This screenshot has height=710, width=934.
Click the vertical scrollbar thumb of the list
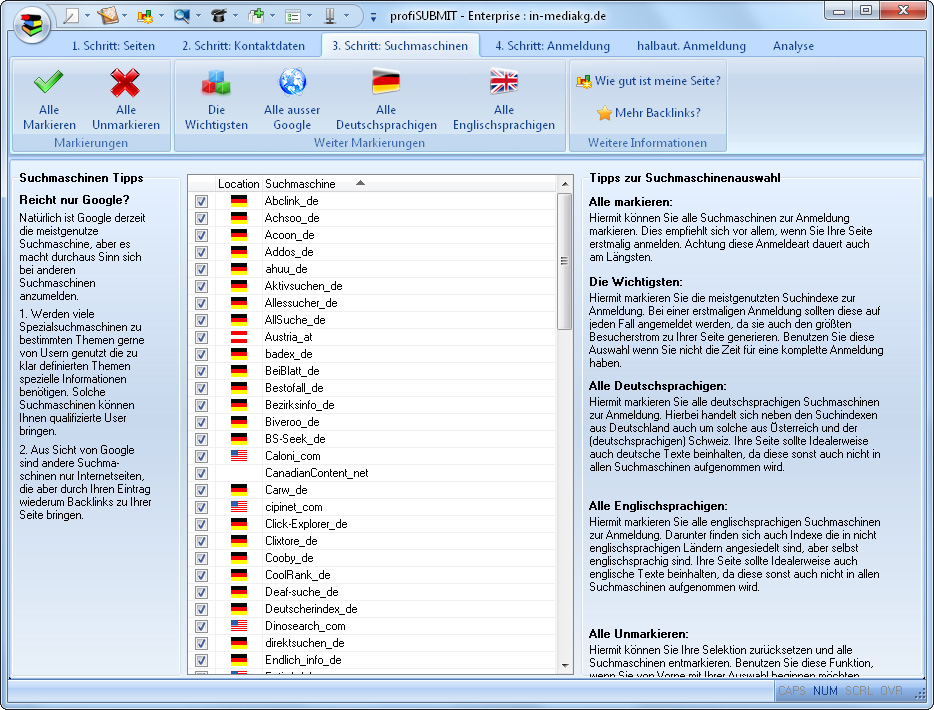click(x=565, y=261)
